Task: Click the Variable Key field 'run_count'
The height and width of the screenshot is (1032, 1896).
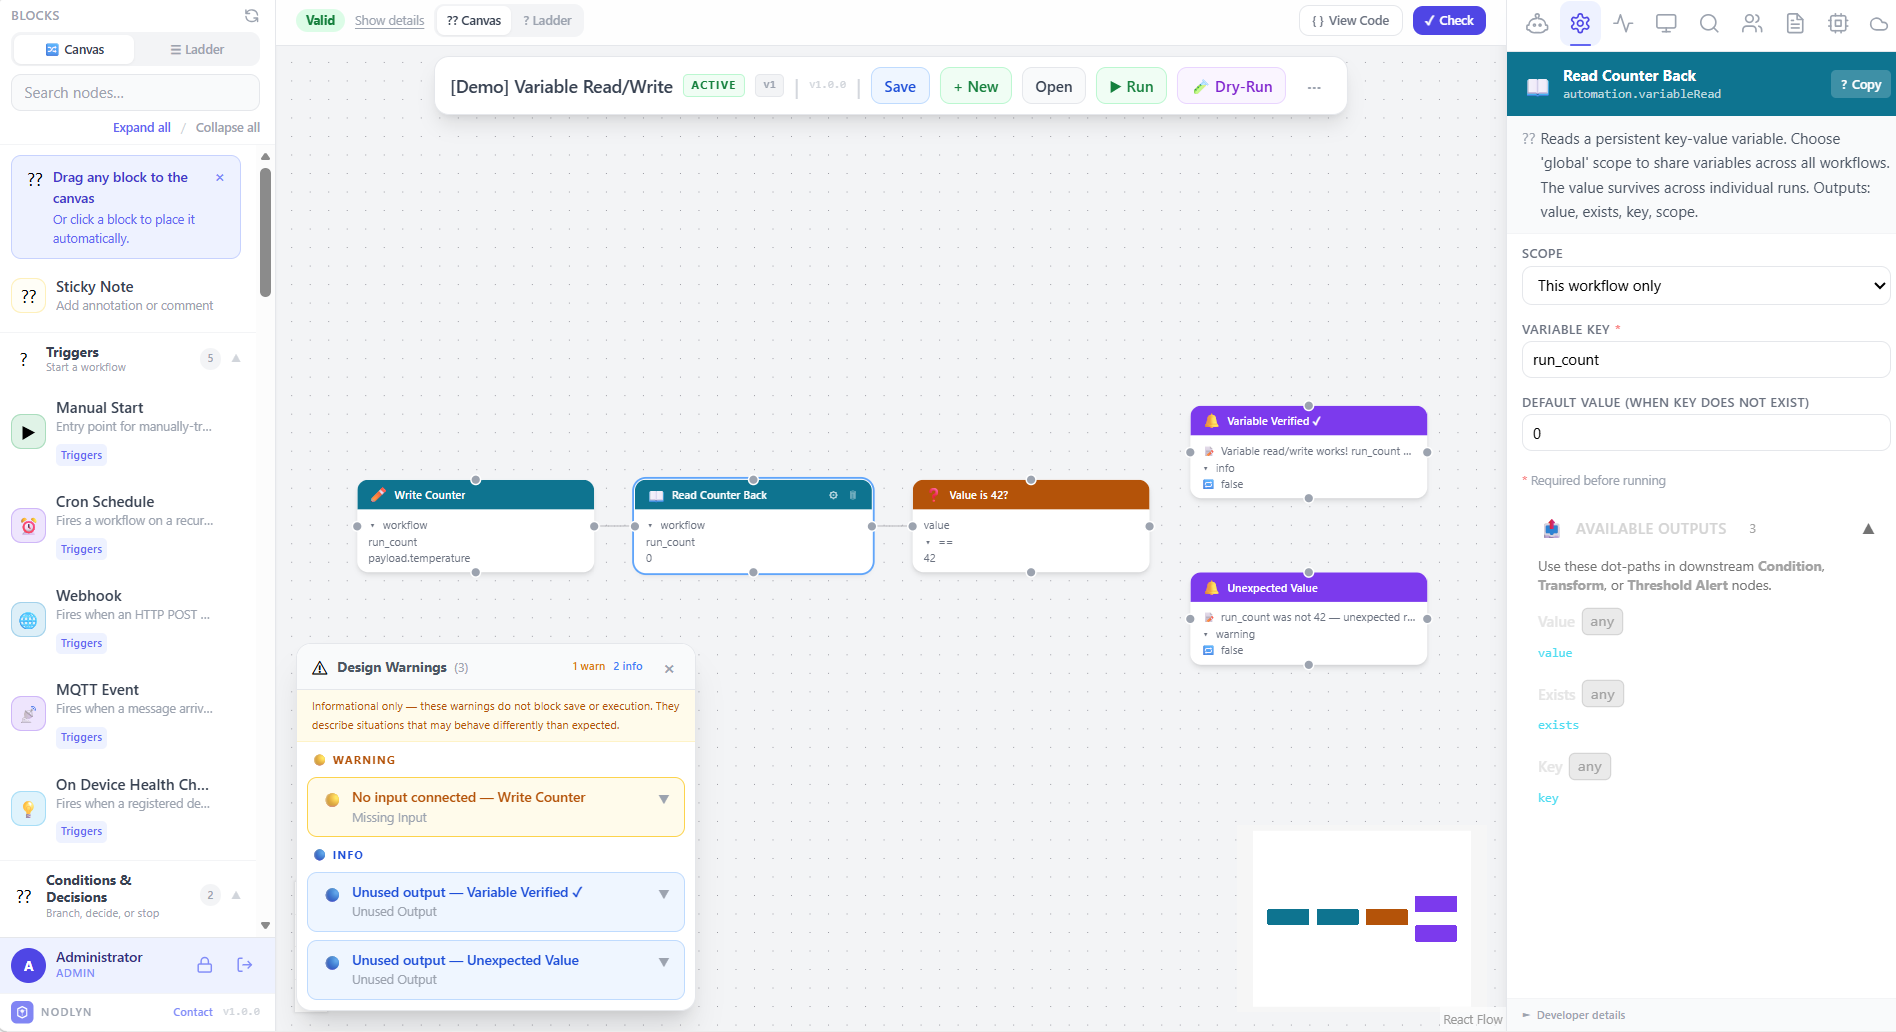Action: (x=1705, y=360)
